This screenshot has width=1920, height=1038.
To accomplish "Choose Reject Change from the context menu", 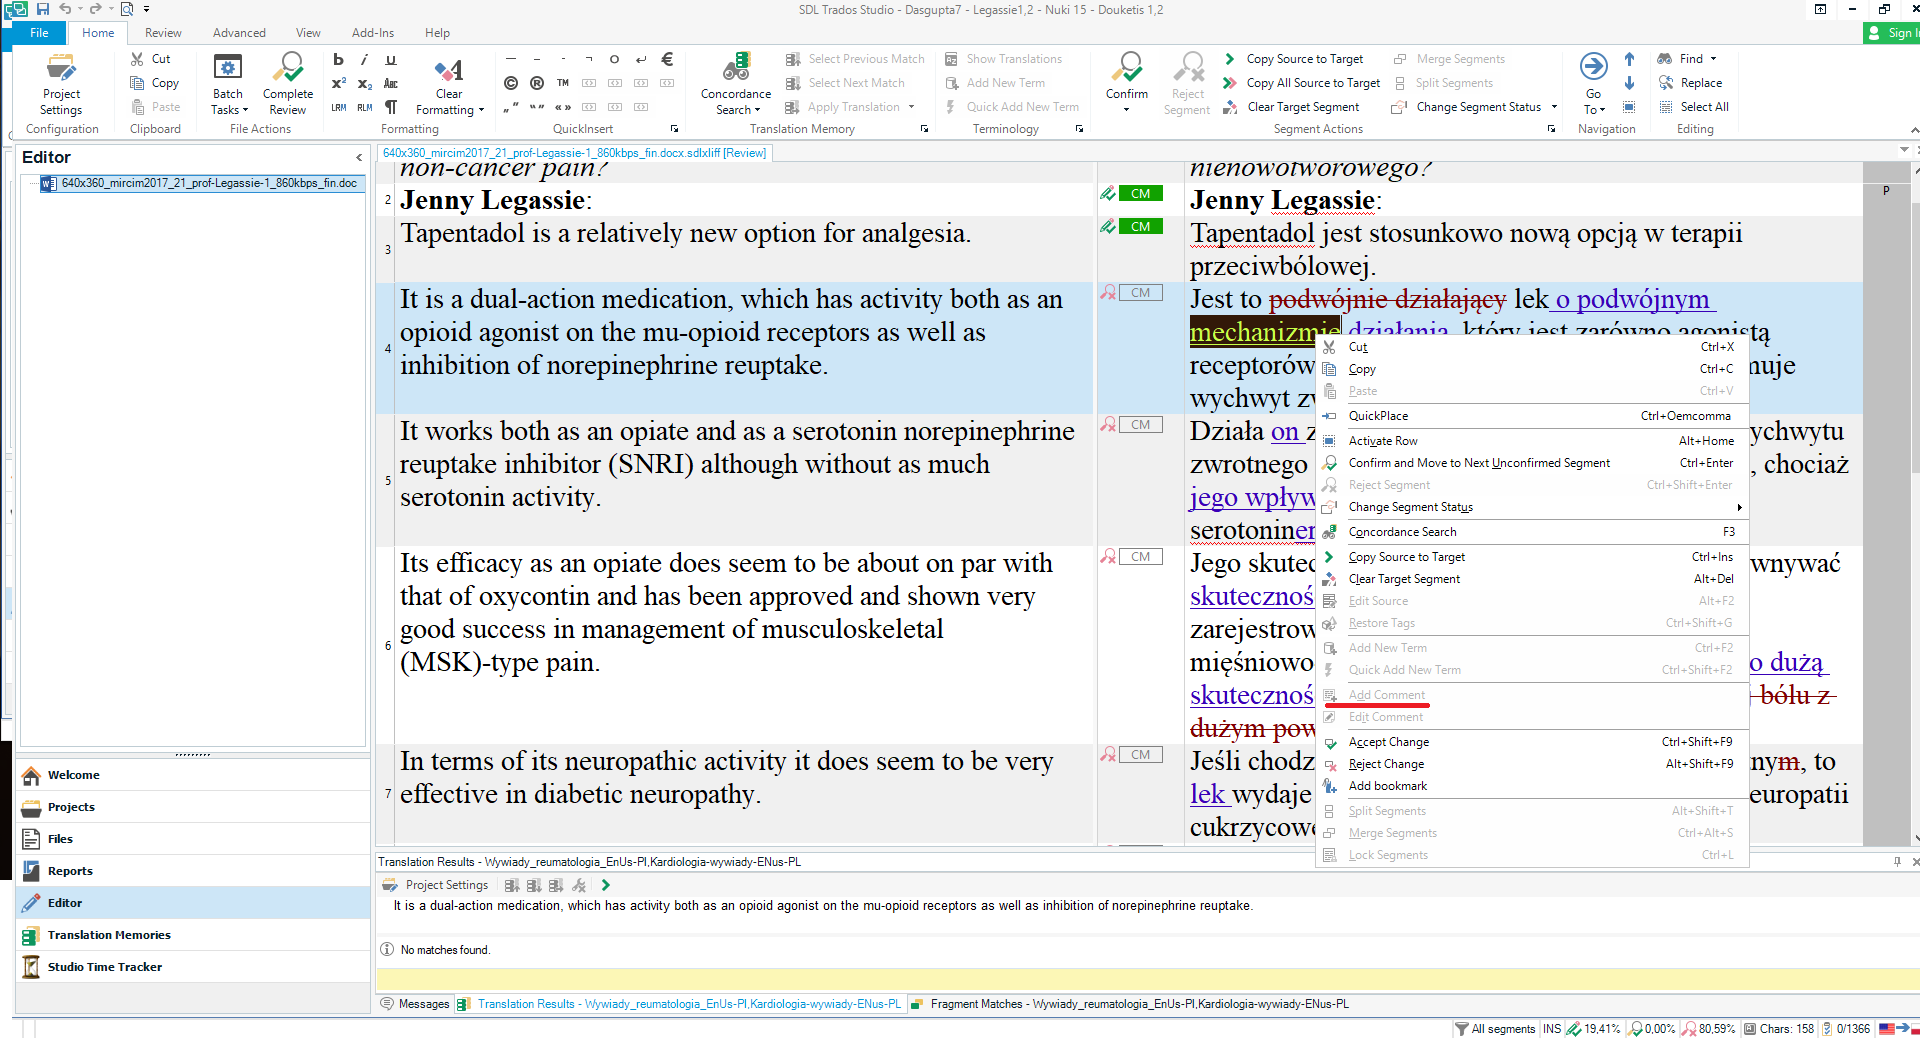I will point(1532,764).
